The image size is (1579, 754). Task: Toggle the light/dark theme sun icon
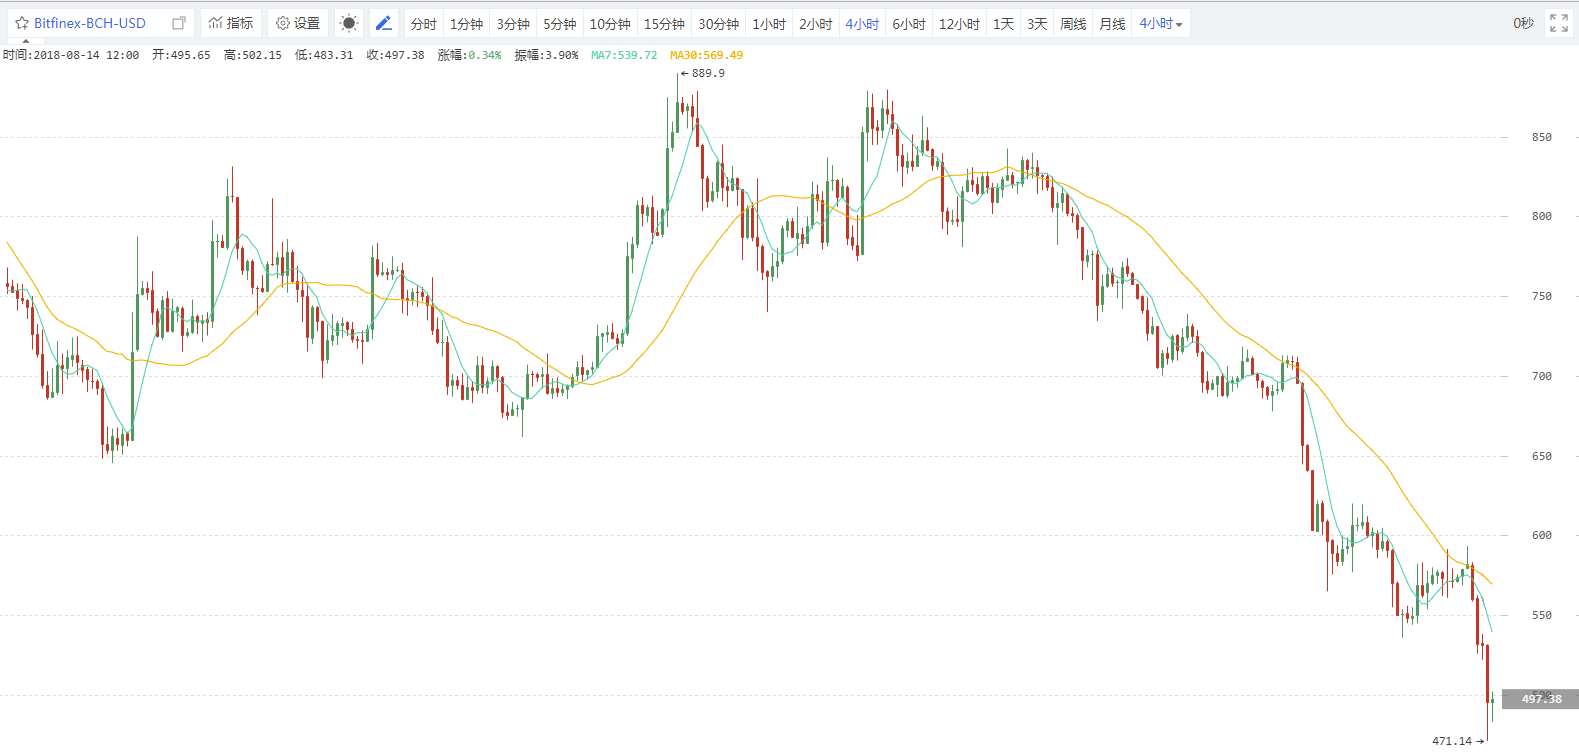[348, 23]
